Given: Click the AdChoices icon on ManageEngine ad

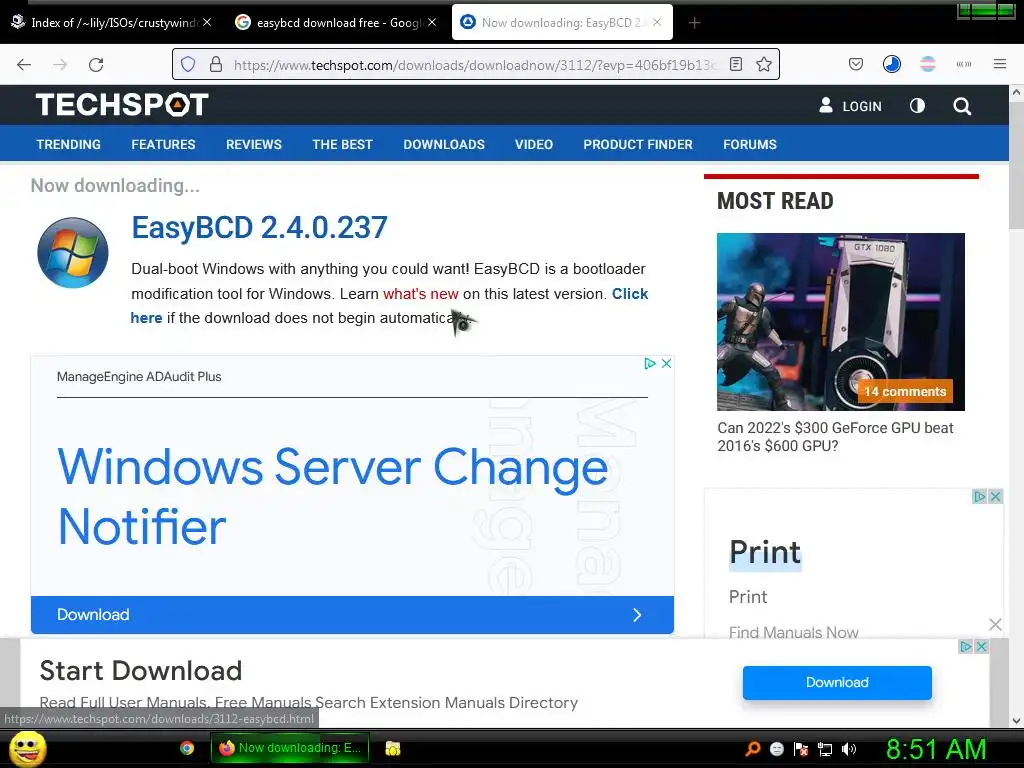Looking at the screenshot, I should coord(650,364).
